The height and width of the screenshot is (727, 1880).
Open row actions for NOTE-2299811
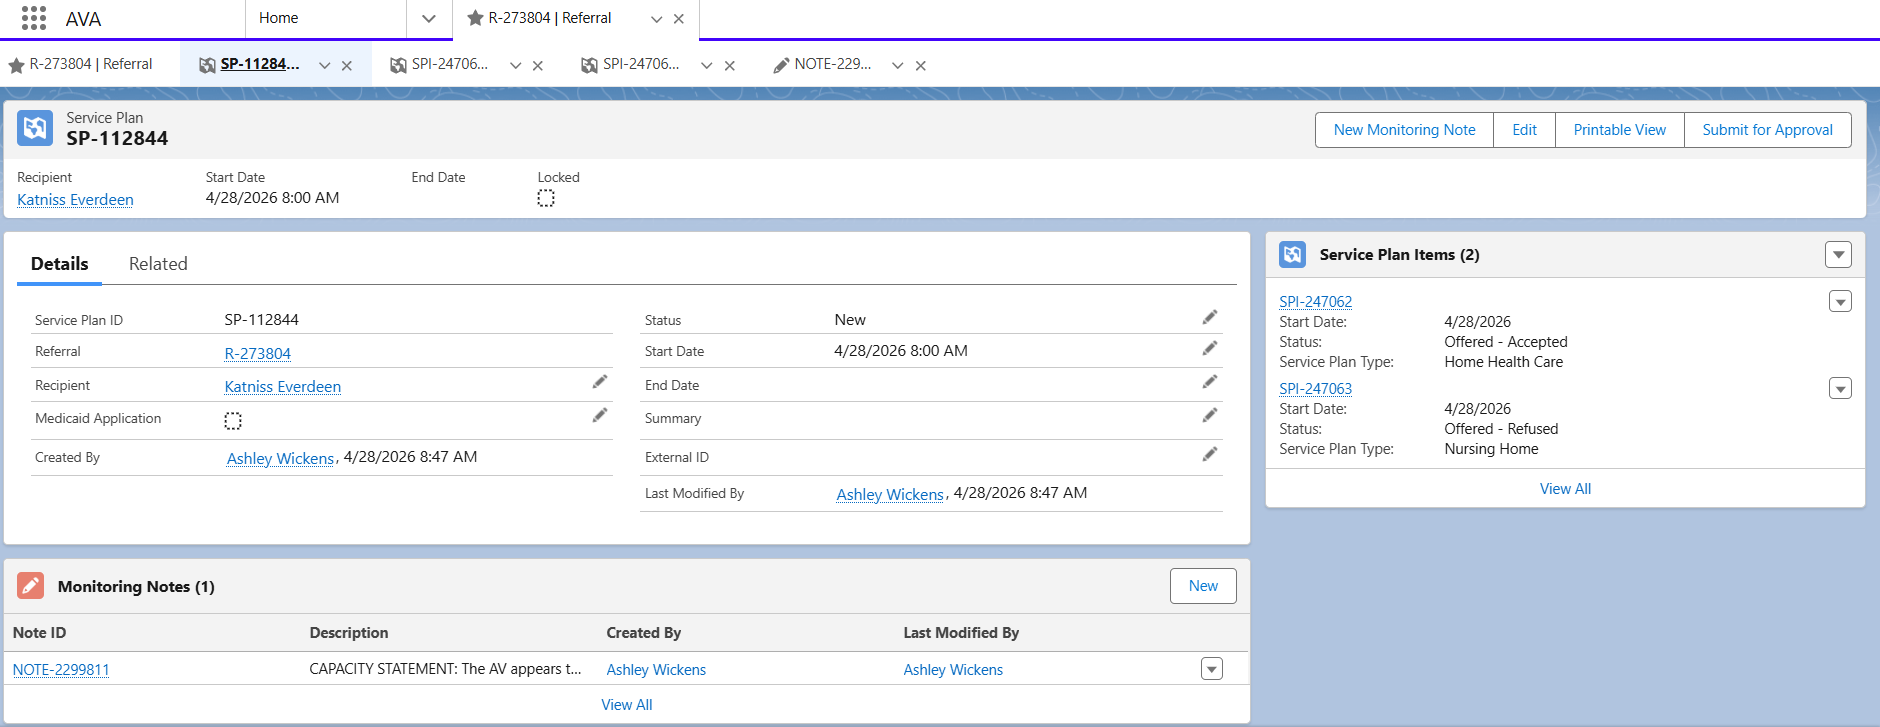click(1212, 669)
